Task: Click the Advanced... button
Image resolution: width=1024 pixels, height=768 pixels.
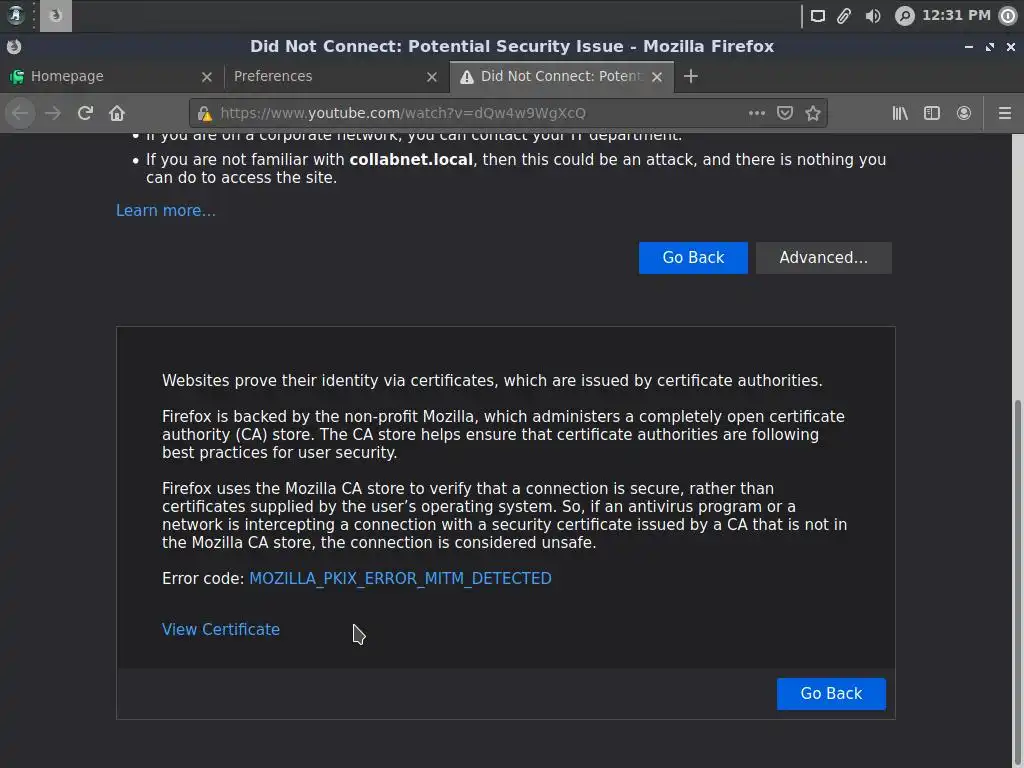Action: coord(824,258)
